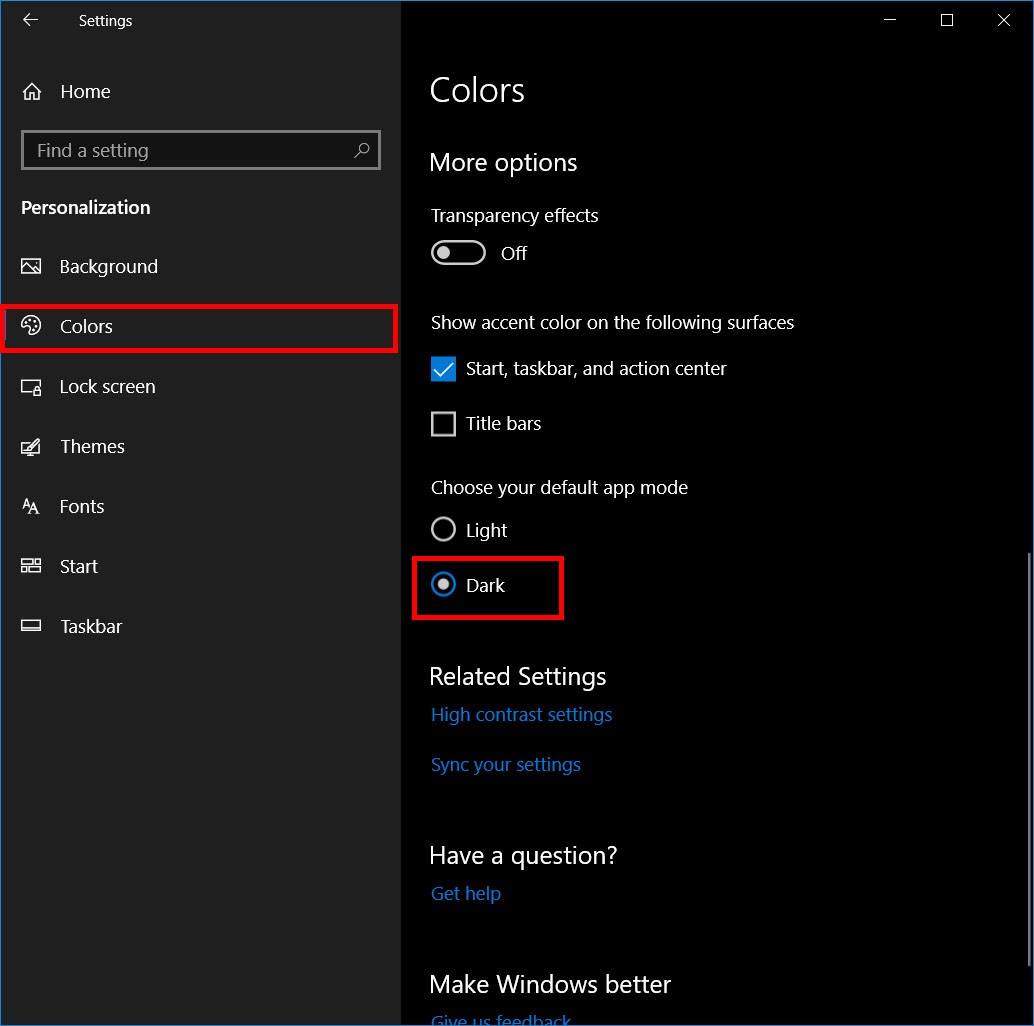Click the Home icon
Image resolution: width=1034 pixels, height=1026 pixels.
[x=32, y=91]
